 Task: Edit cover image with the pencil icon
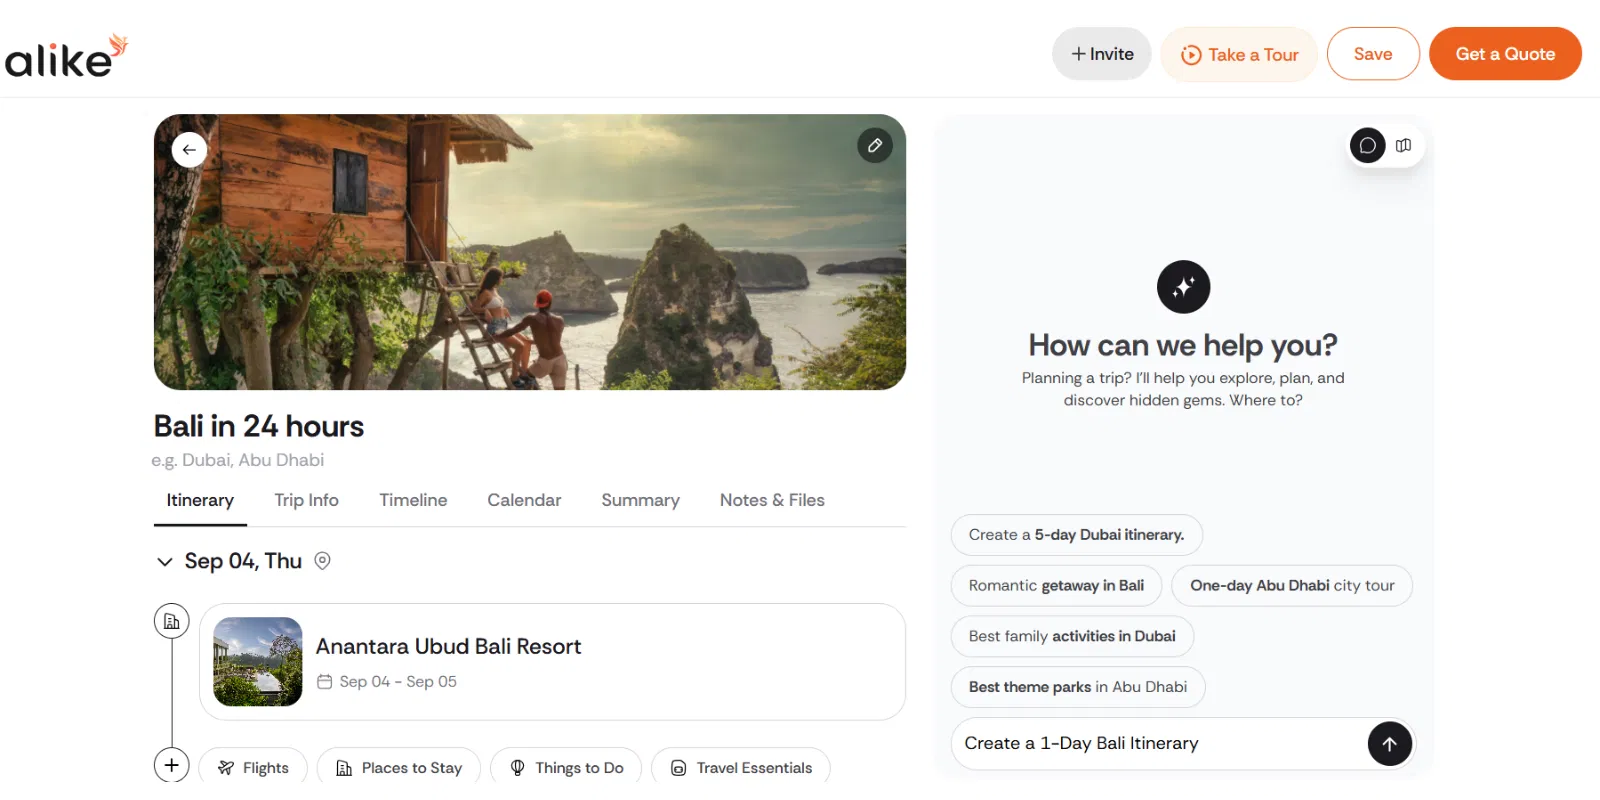875,146
